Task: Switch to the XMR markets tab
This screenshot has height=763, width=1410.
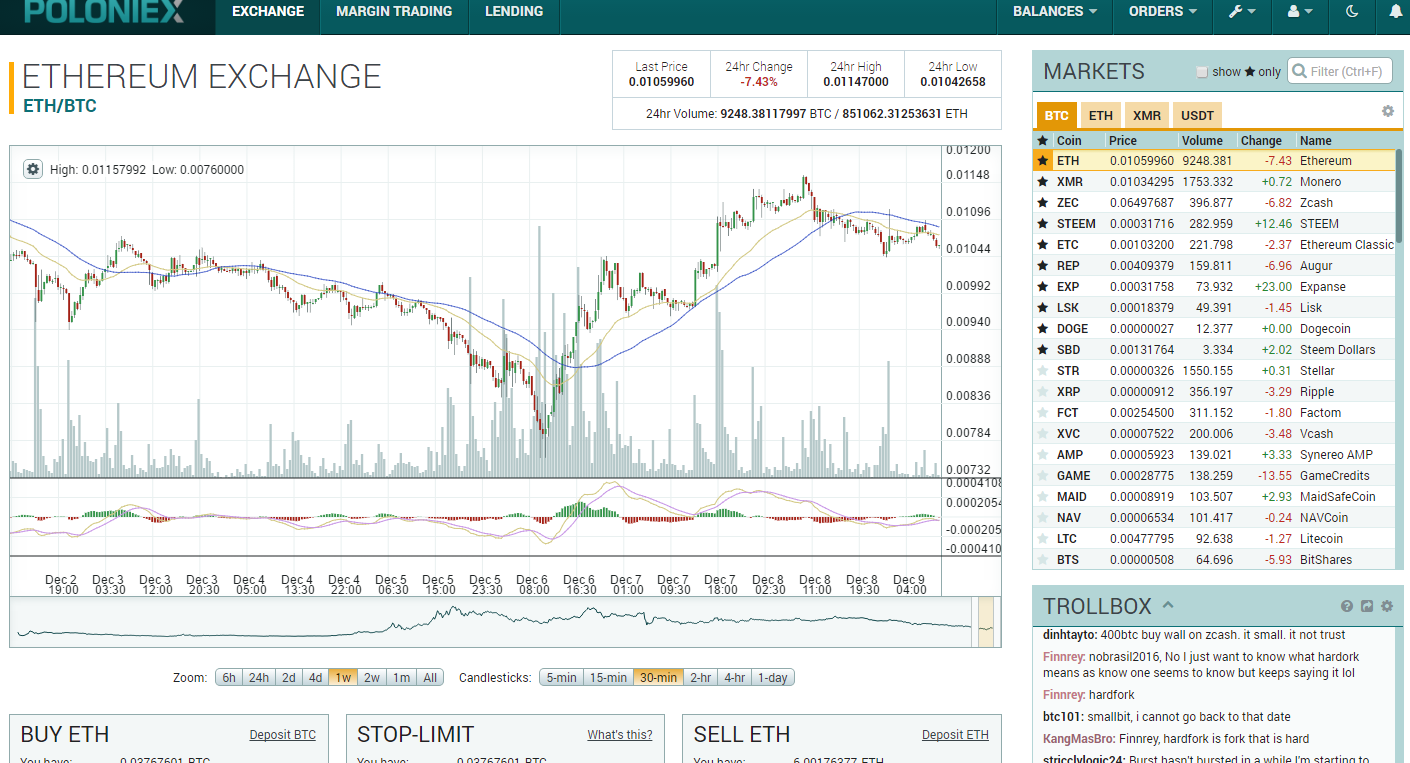Action: 1147,115
